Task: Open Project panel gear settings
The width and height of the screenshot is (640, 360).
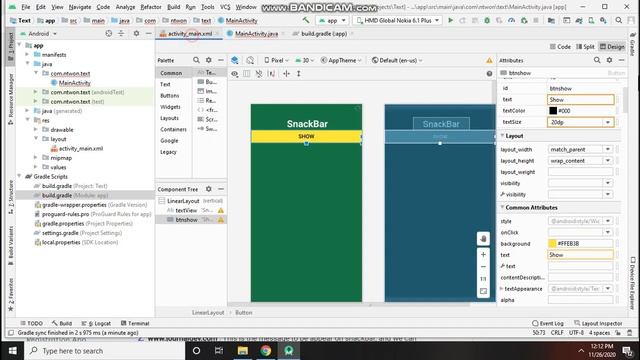Action: coord(136,33)
